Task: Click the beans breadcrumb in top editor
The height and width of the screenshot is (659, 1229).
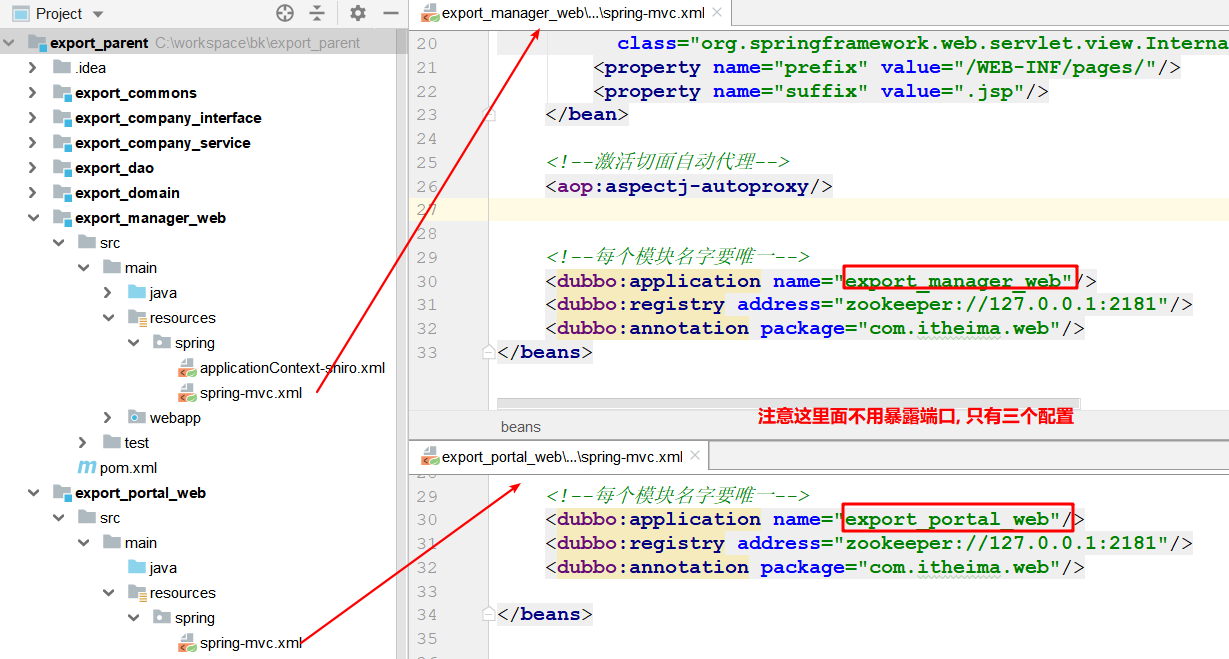Action: [x=521, y=426]
